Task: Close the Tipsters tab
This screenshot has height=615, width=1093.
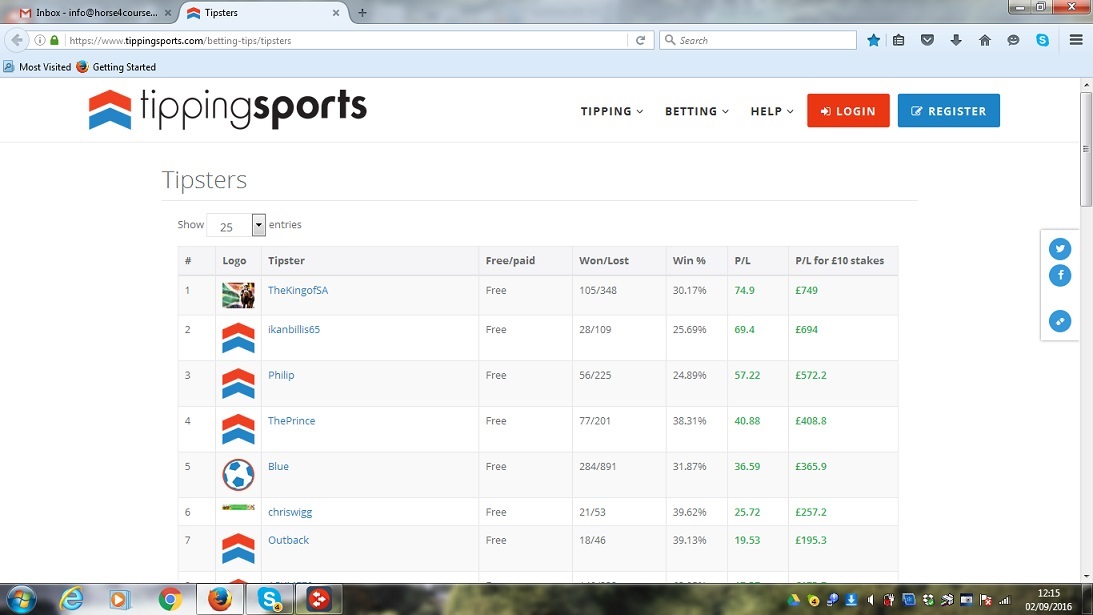Action: point(335,13)
